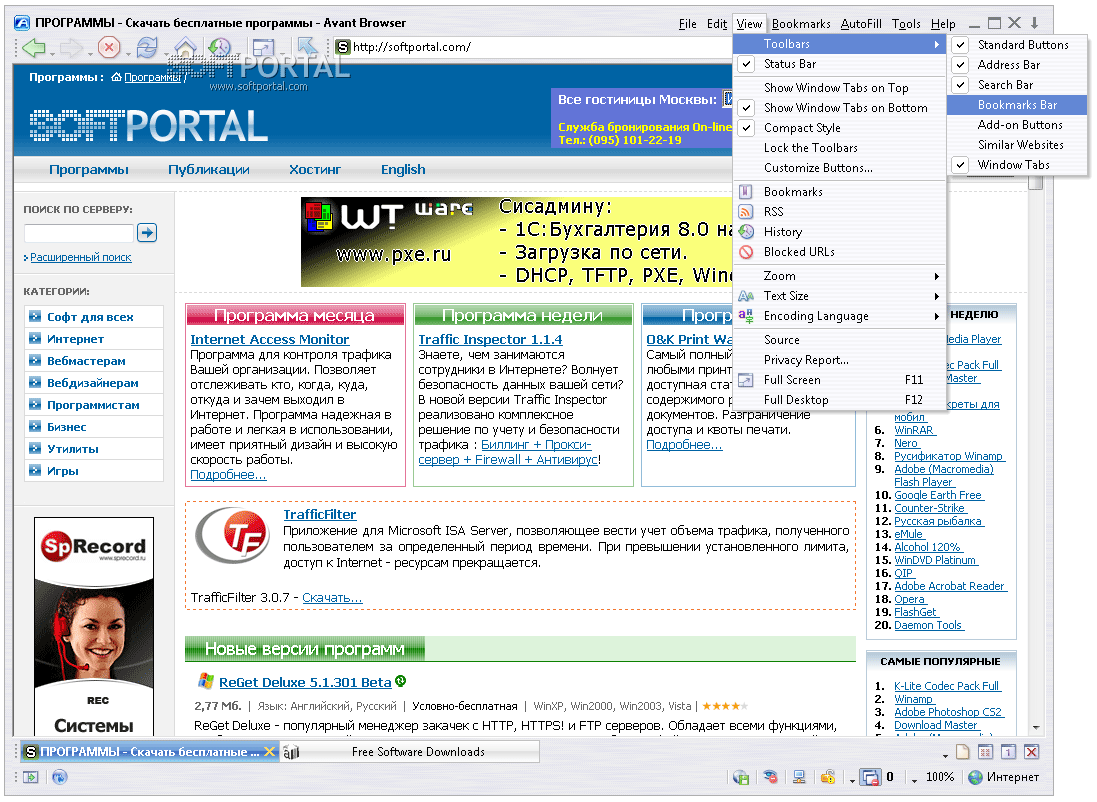This screenshot has height=802, width=1097.
Task: Open Публикации navigation link
Action: click(208, 169)
